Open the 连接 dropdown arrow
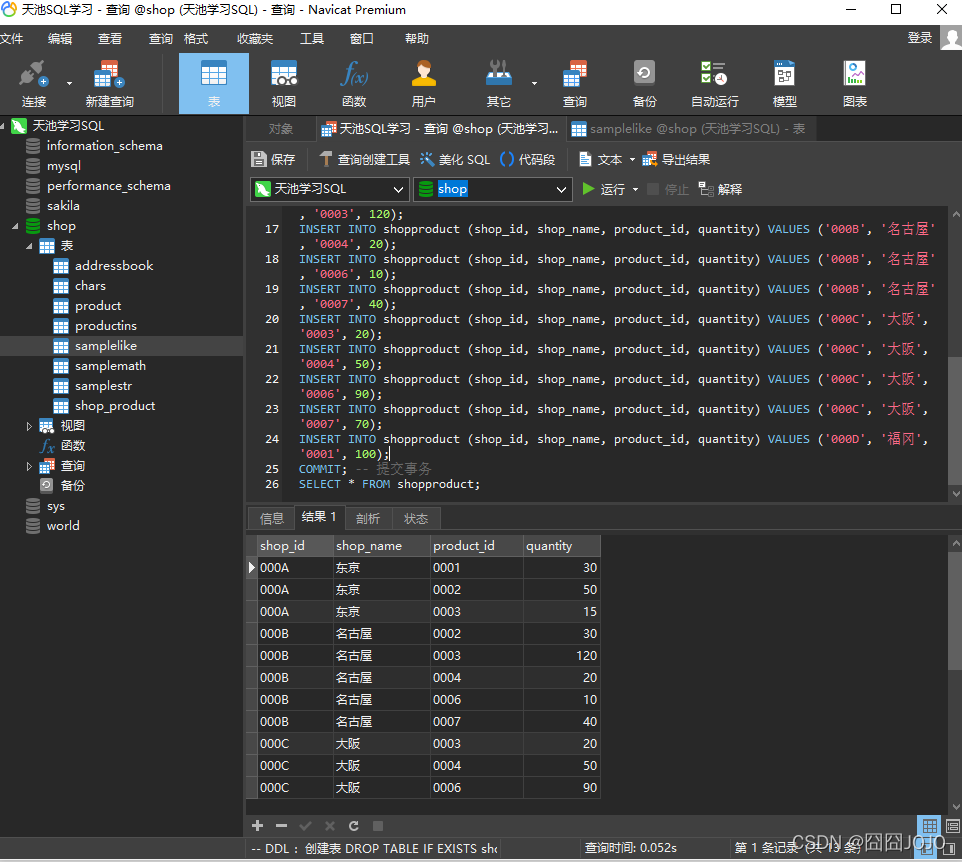 click(69, 83)
